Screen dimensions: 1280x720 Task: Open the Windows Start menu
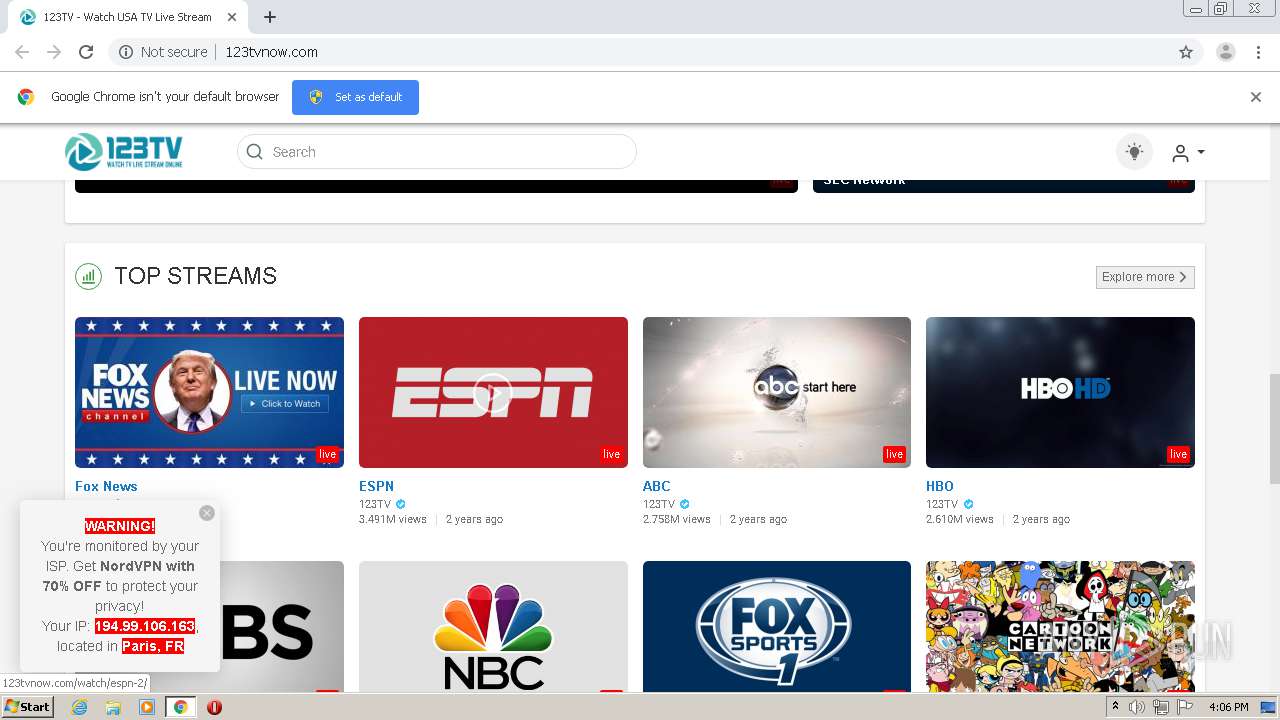pos(27,707)
